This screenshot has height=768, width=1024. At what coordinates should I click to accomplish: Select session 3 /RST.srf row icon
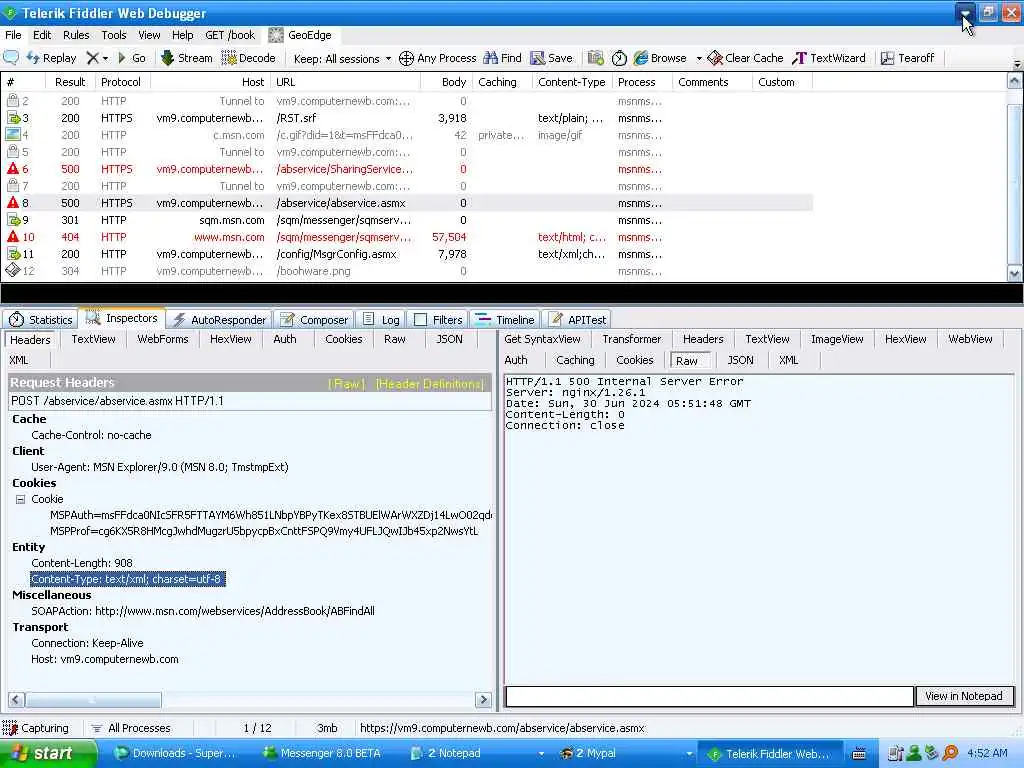[x=13, y=118]
